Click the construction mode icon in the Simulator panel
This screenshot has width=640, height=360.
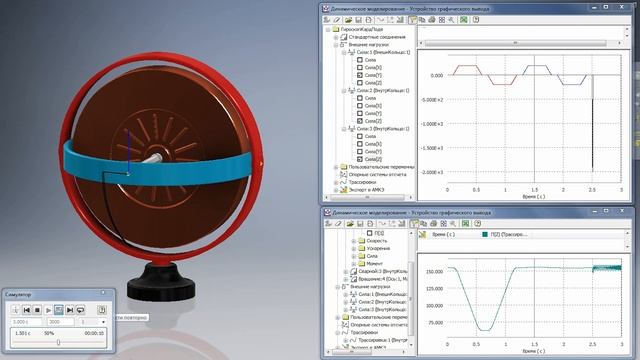[x=16, y=310]
